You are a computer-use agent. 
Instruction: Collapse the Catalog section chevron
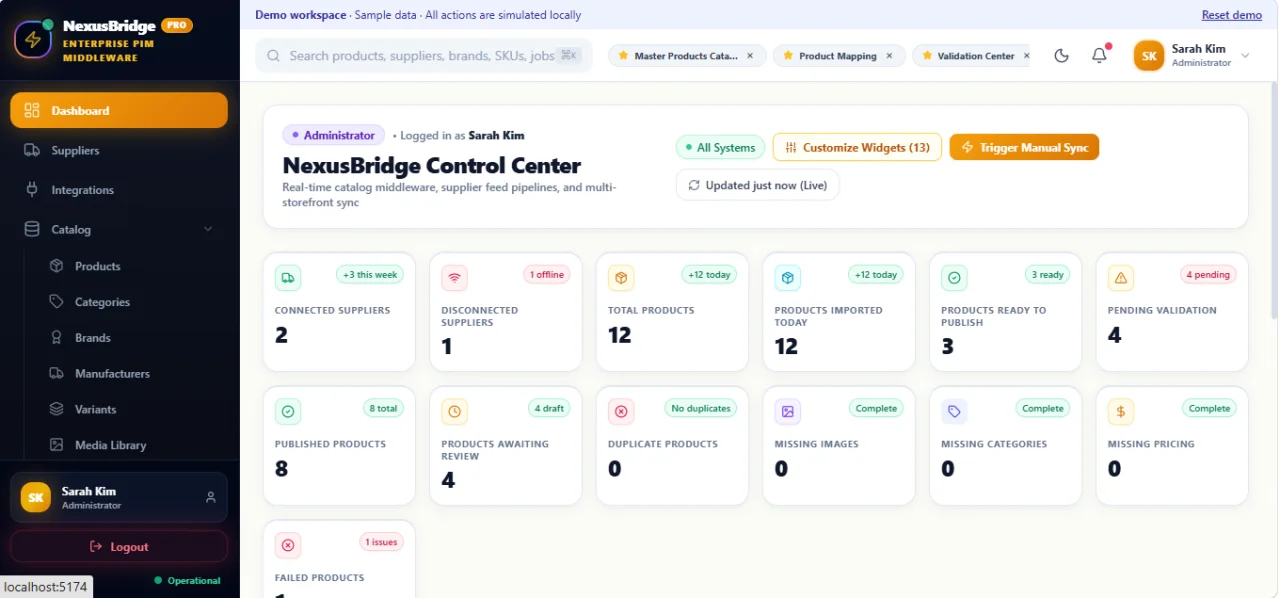tap(208, 229)
